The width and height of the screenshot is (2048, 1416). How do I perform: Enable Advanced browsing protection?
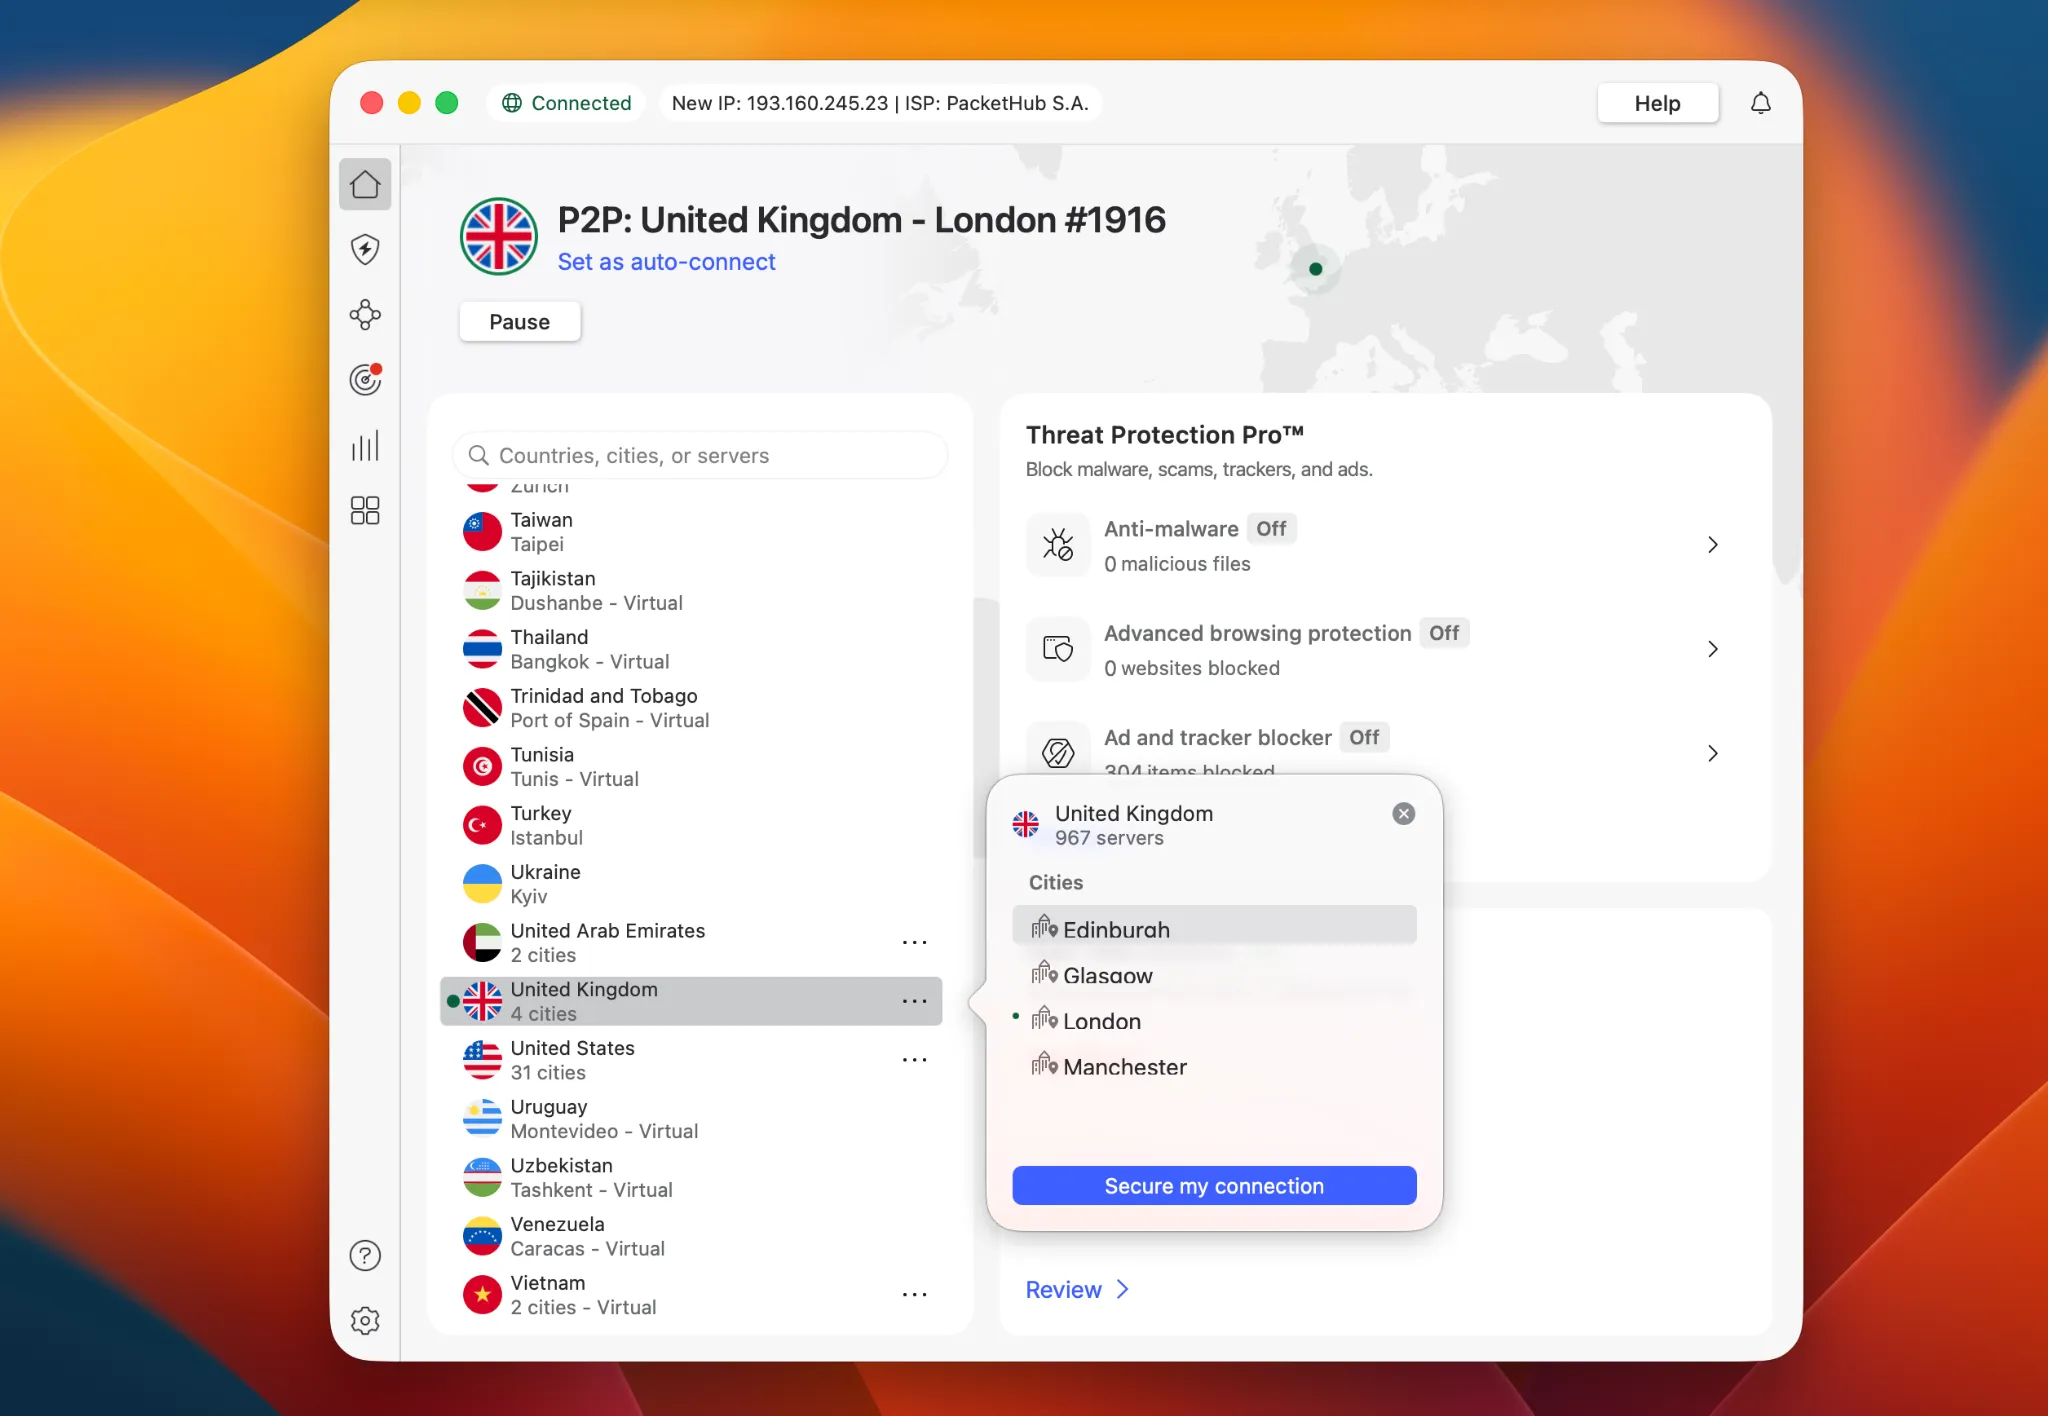[x=1444, y=633]
